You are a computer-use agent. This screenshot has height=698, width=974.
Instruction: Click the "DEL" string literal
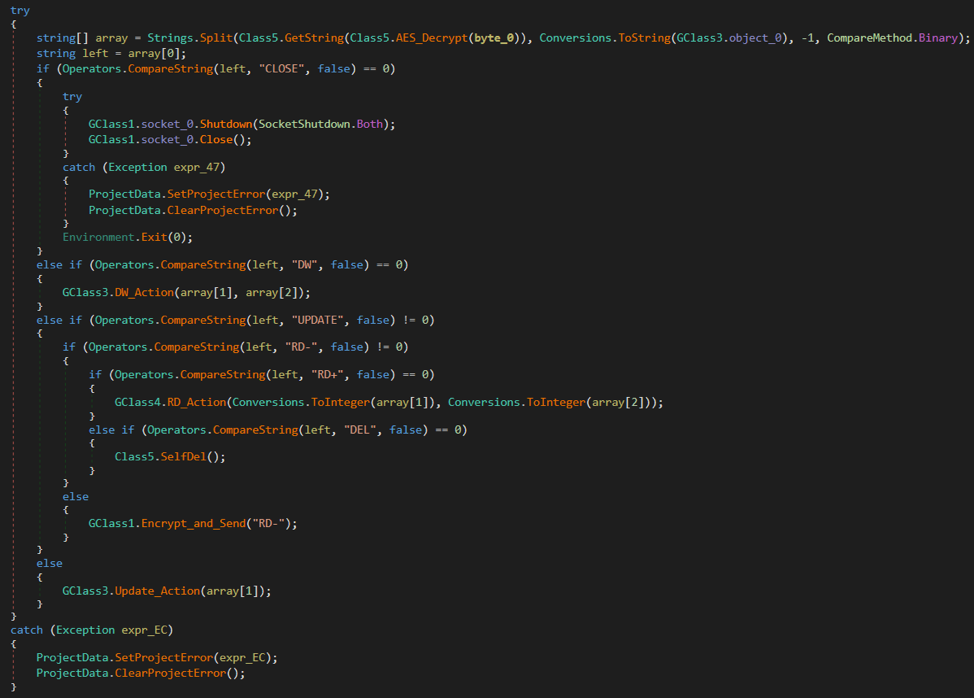coord(360,430)
